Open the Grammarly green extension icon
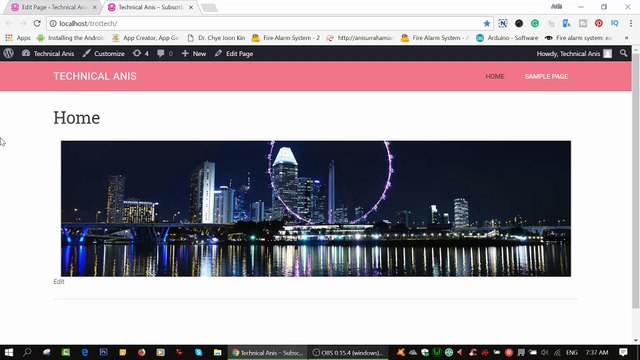This screenshot has height=360, width=640. (535, 23)
